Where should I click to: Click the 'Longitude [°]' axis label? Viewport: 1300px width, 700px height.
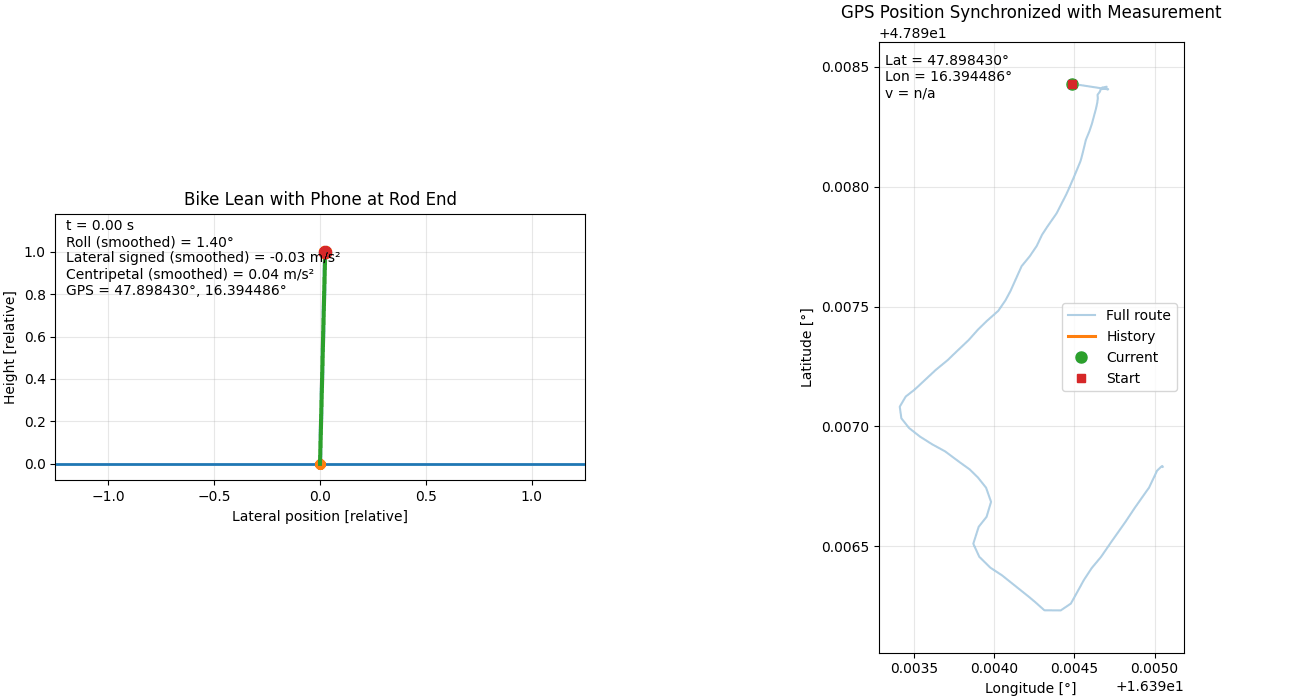click(1031, 688)
